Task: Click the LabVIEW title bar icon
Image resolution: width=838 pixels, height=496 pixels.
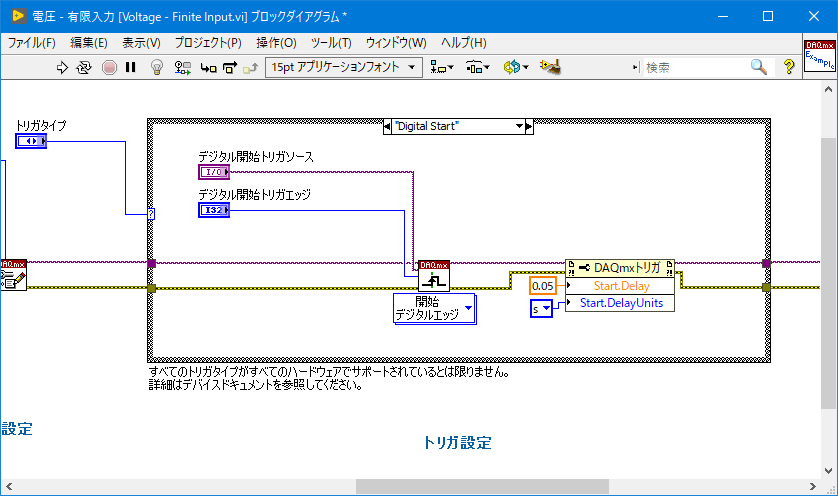Action: 18,16
